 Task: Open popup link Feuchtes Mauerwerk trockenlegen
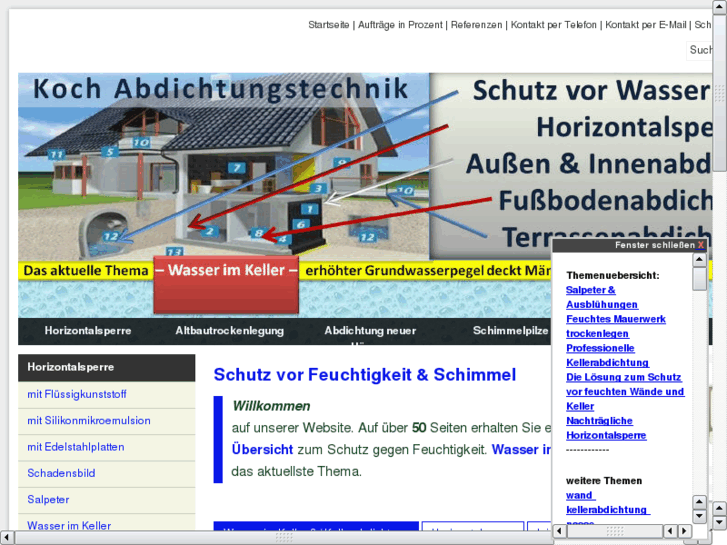click(616, 327)
